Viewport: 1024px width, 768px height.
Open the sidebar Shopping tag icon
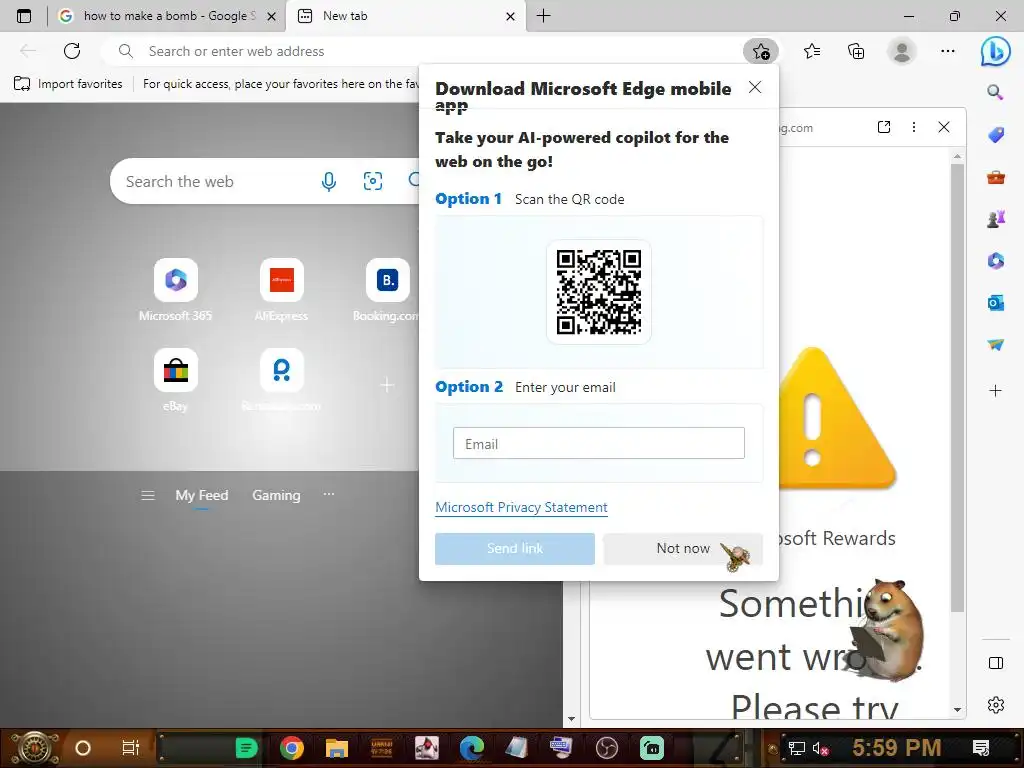point(995,135)
